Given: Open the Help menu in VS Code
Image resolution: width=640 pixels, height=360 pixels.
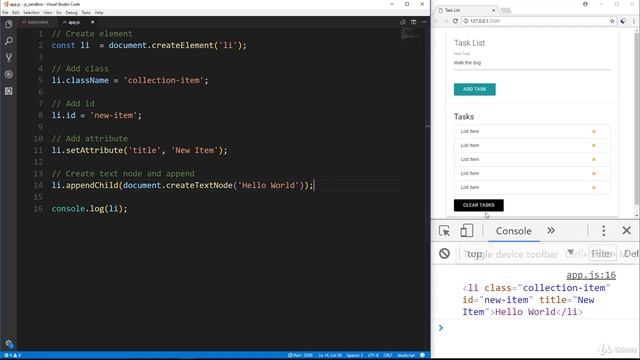Looking at the screenshot, I should 99,13.
